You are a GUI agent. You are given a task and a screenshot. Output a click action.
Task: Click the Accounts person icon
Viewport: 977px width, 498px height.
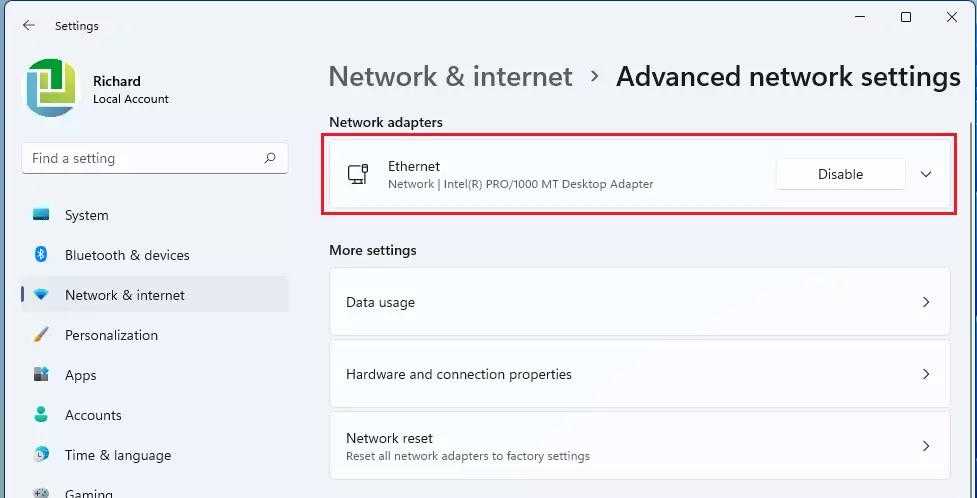(41, 415)
